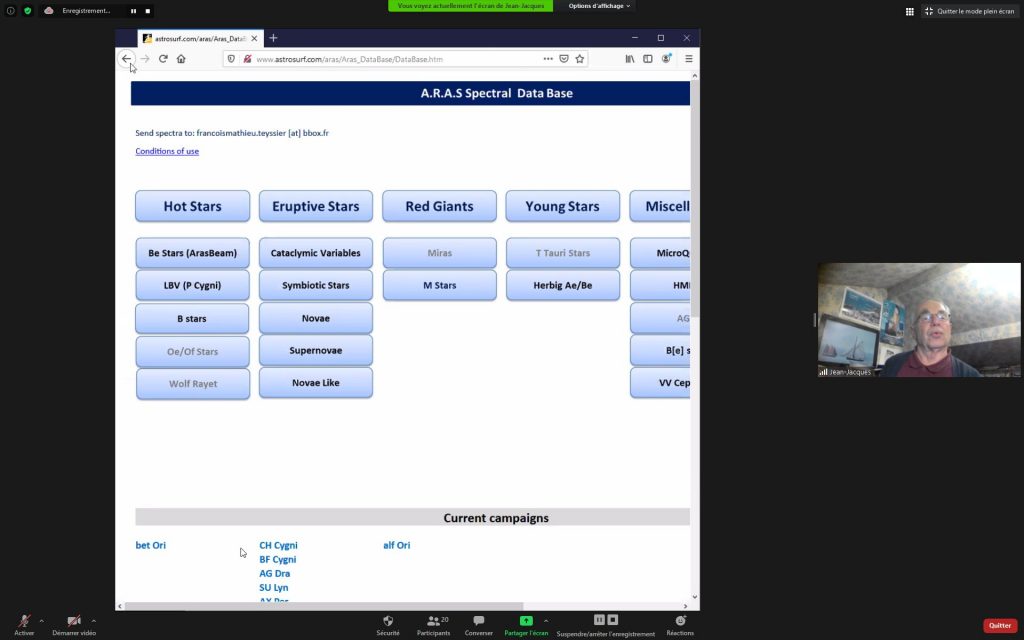
Task: Switch to gallery view grid icon
Action: tap(909, 11)
